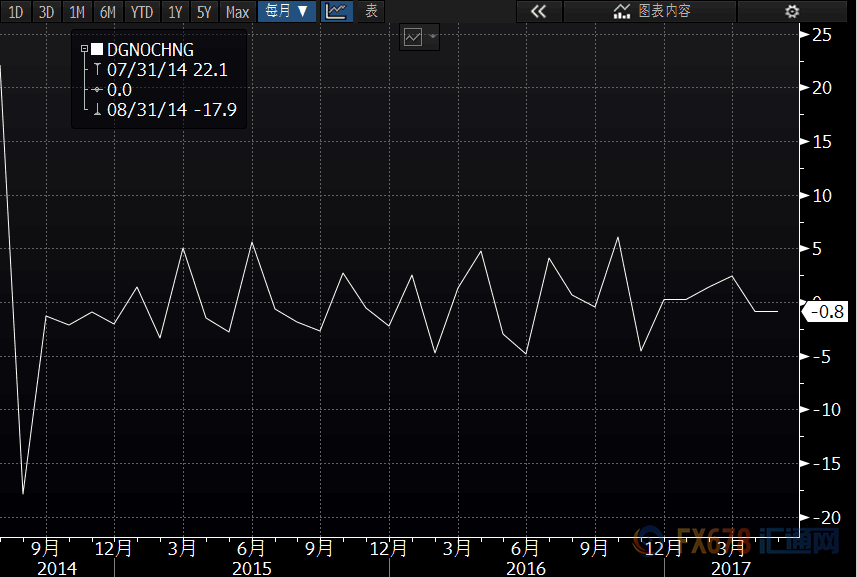Select the 1M time range

[77, 11]
